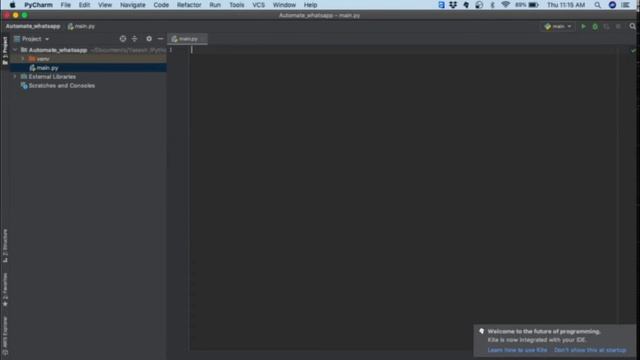640x360 pixels.
Task: Click line 1 in the editor area
Action: pos(404,50)
